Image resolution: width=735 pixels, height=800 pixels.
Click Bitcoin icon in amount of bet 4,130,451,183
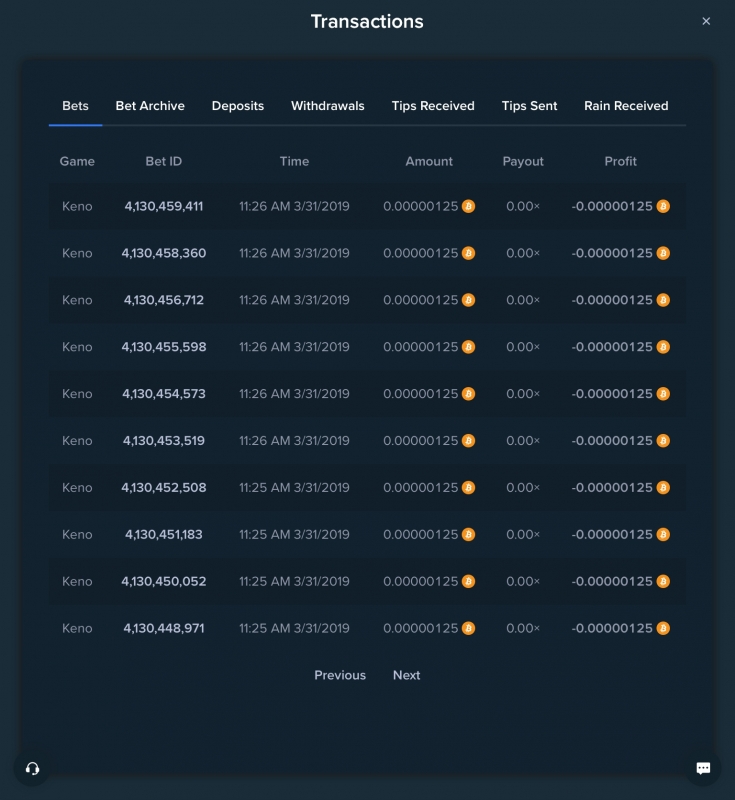[468, 535]
